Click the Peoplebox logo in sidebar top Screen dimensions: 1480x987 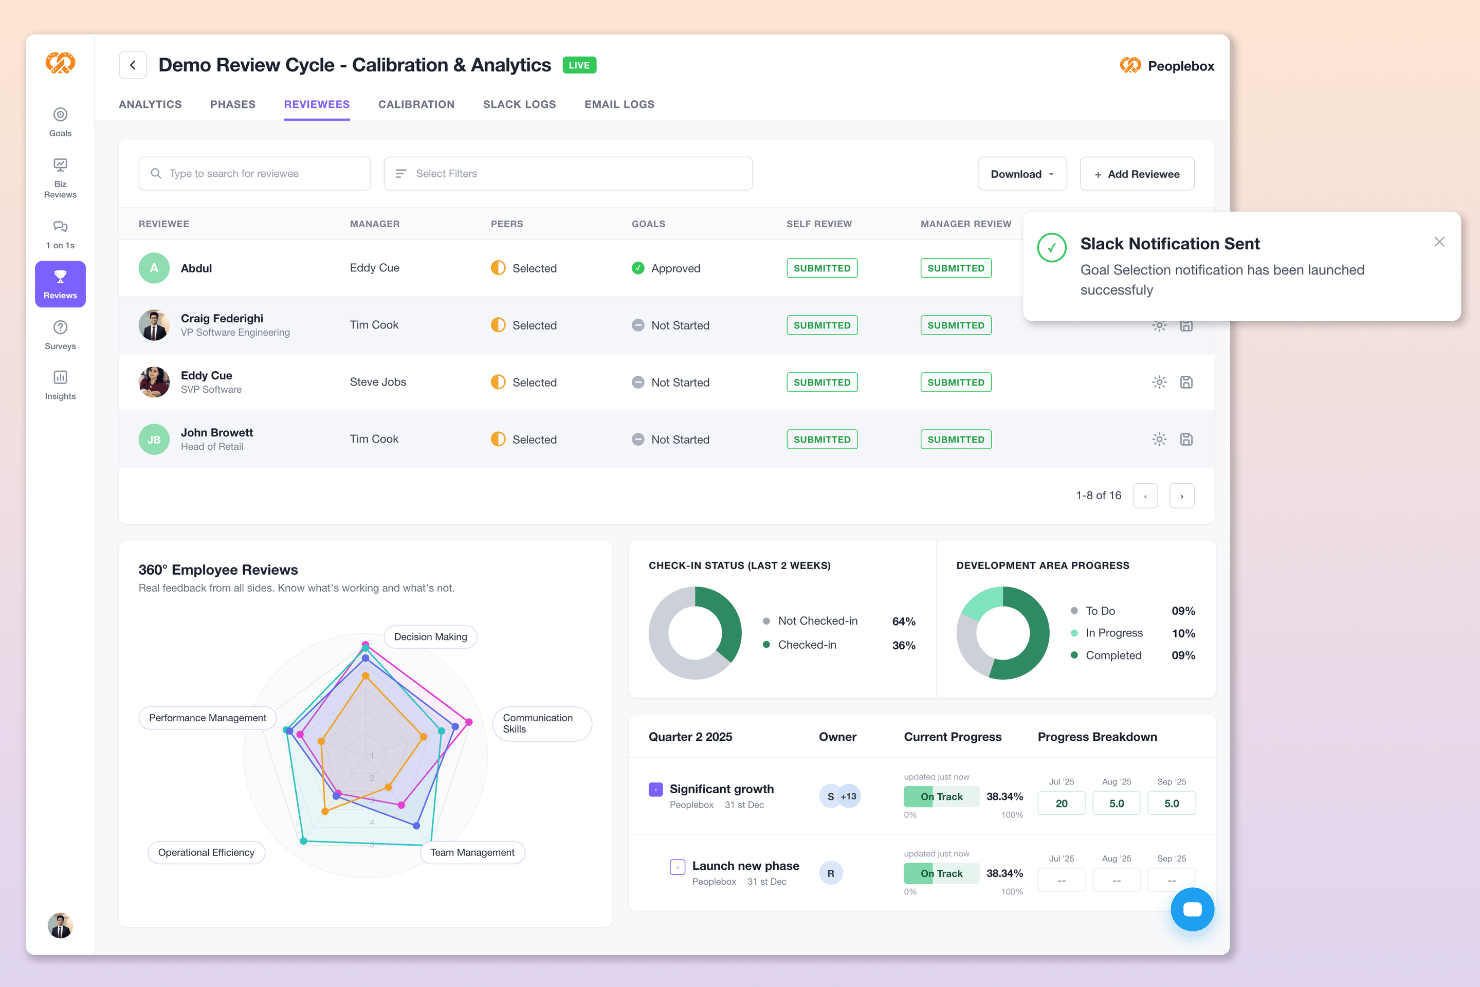60,63
